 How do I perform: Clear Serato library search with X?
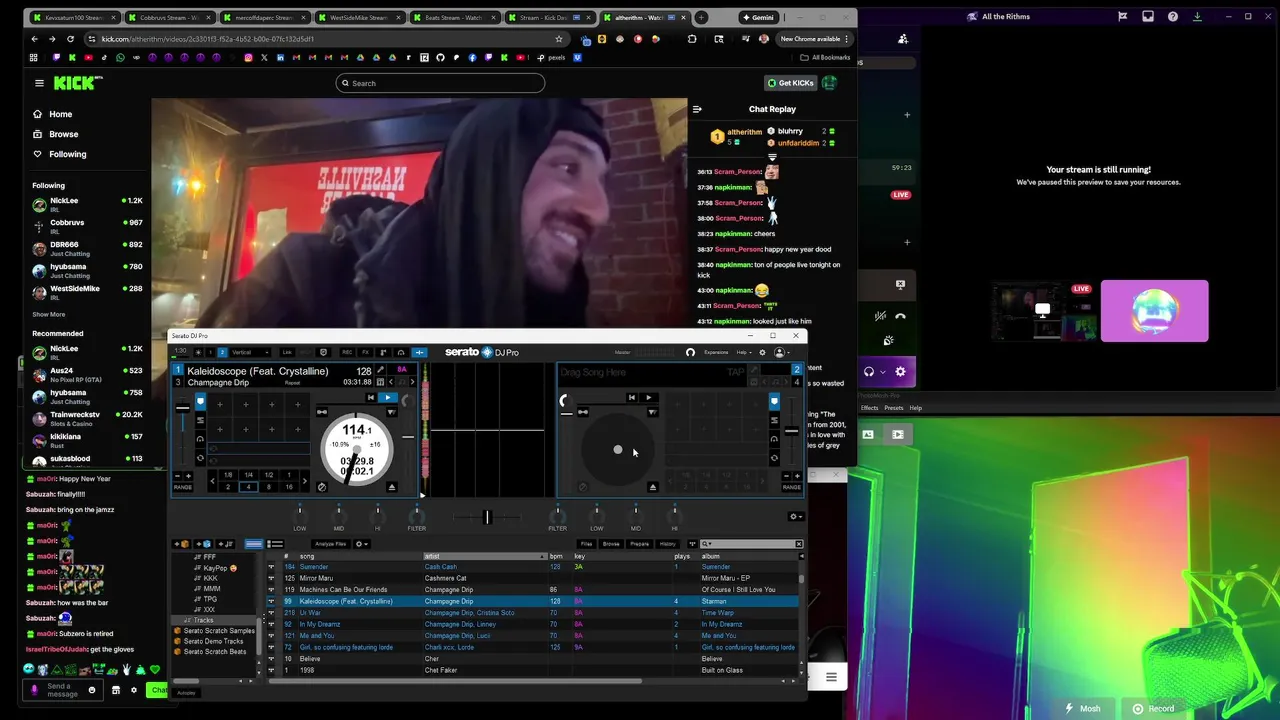(799, 544)
